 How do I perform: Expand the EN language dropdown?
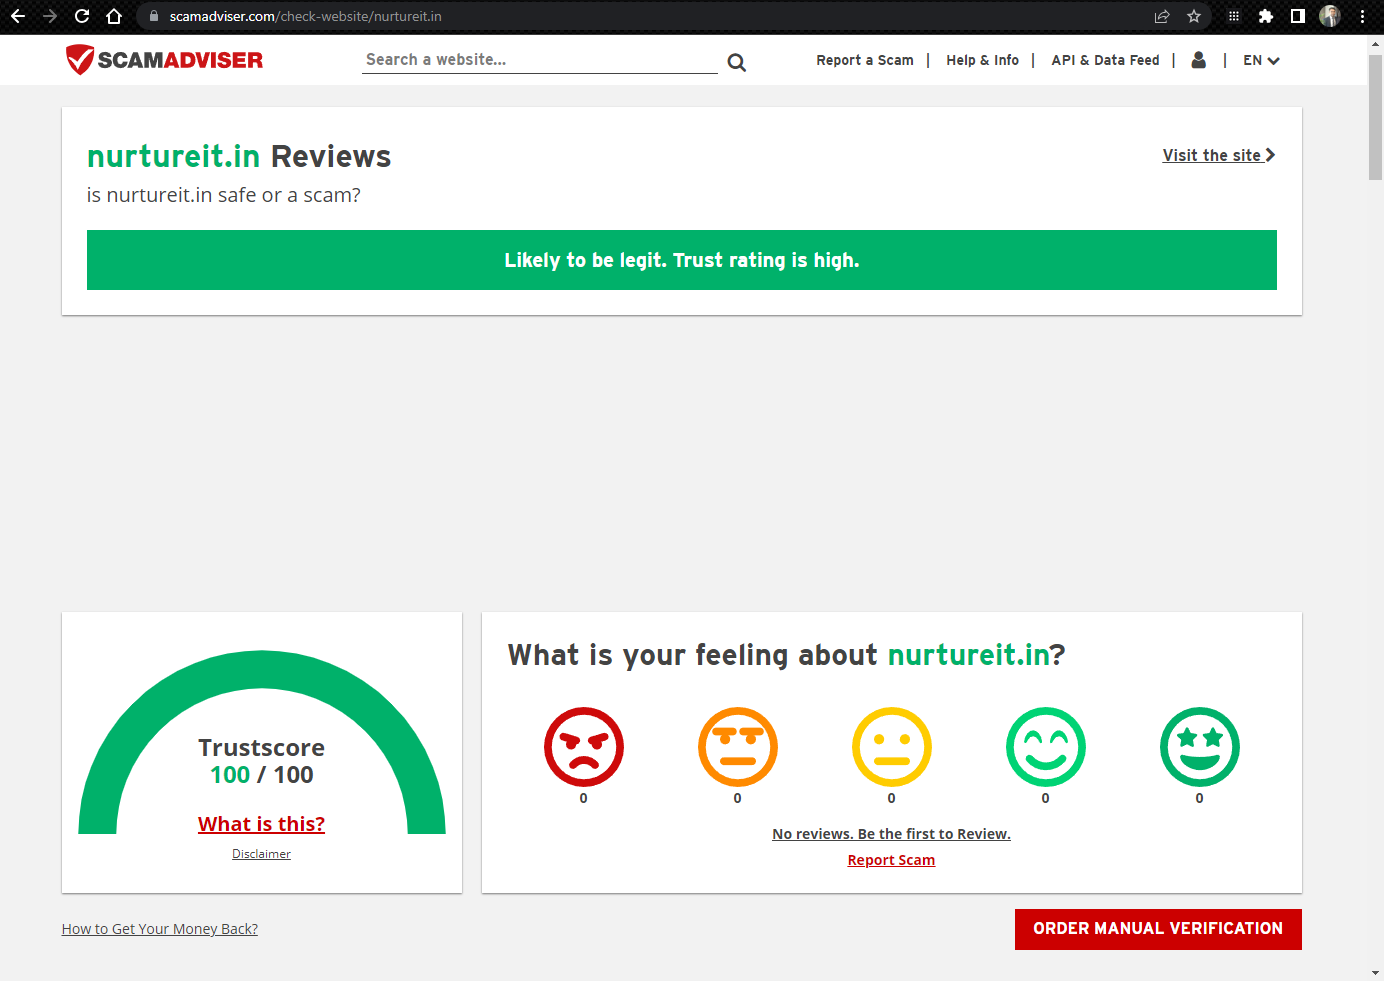coord(1261,60)
